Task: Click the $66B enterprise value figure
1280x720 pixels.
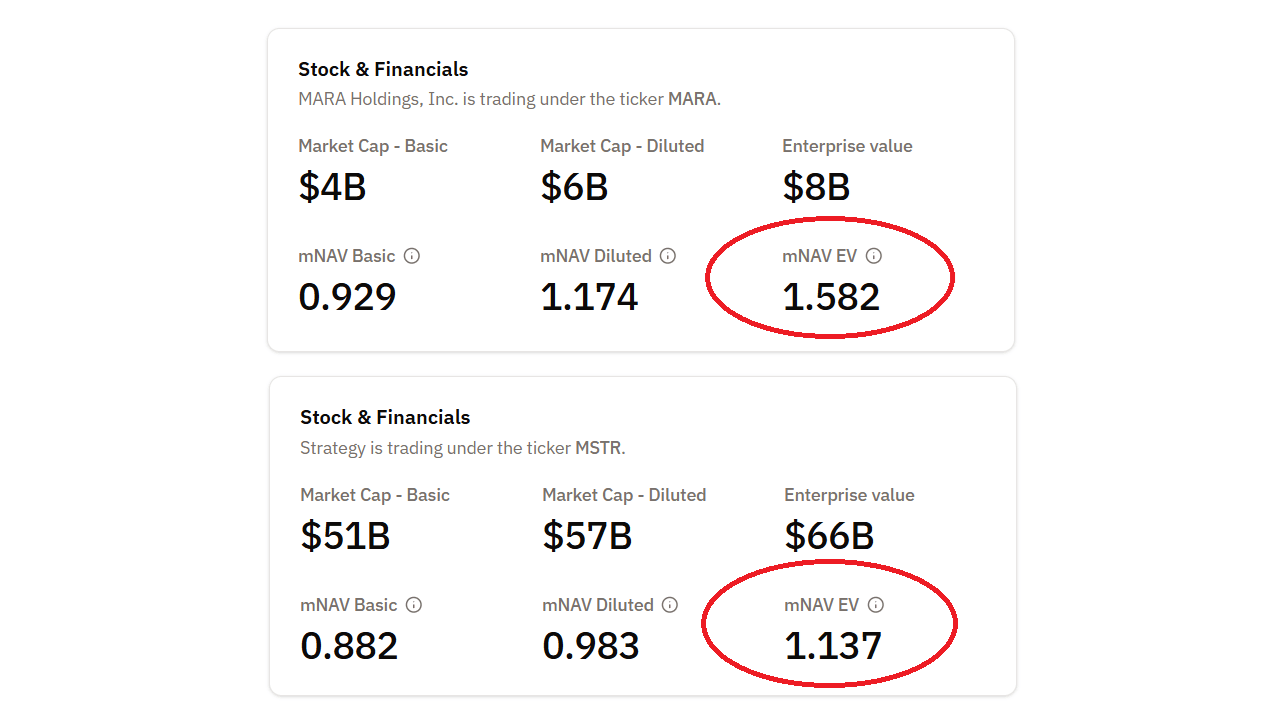Action: click(829, 536)
